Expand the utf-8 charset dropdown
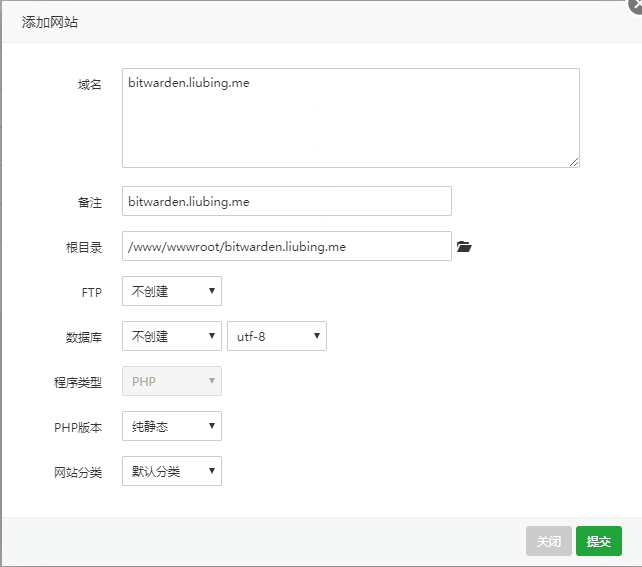This screenshot has height=567, width=642. 276,336
